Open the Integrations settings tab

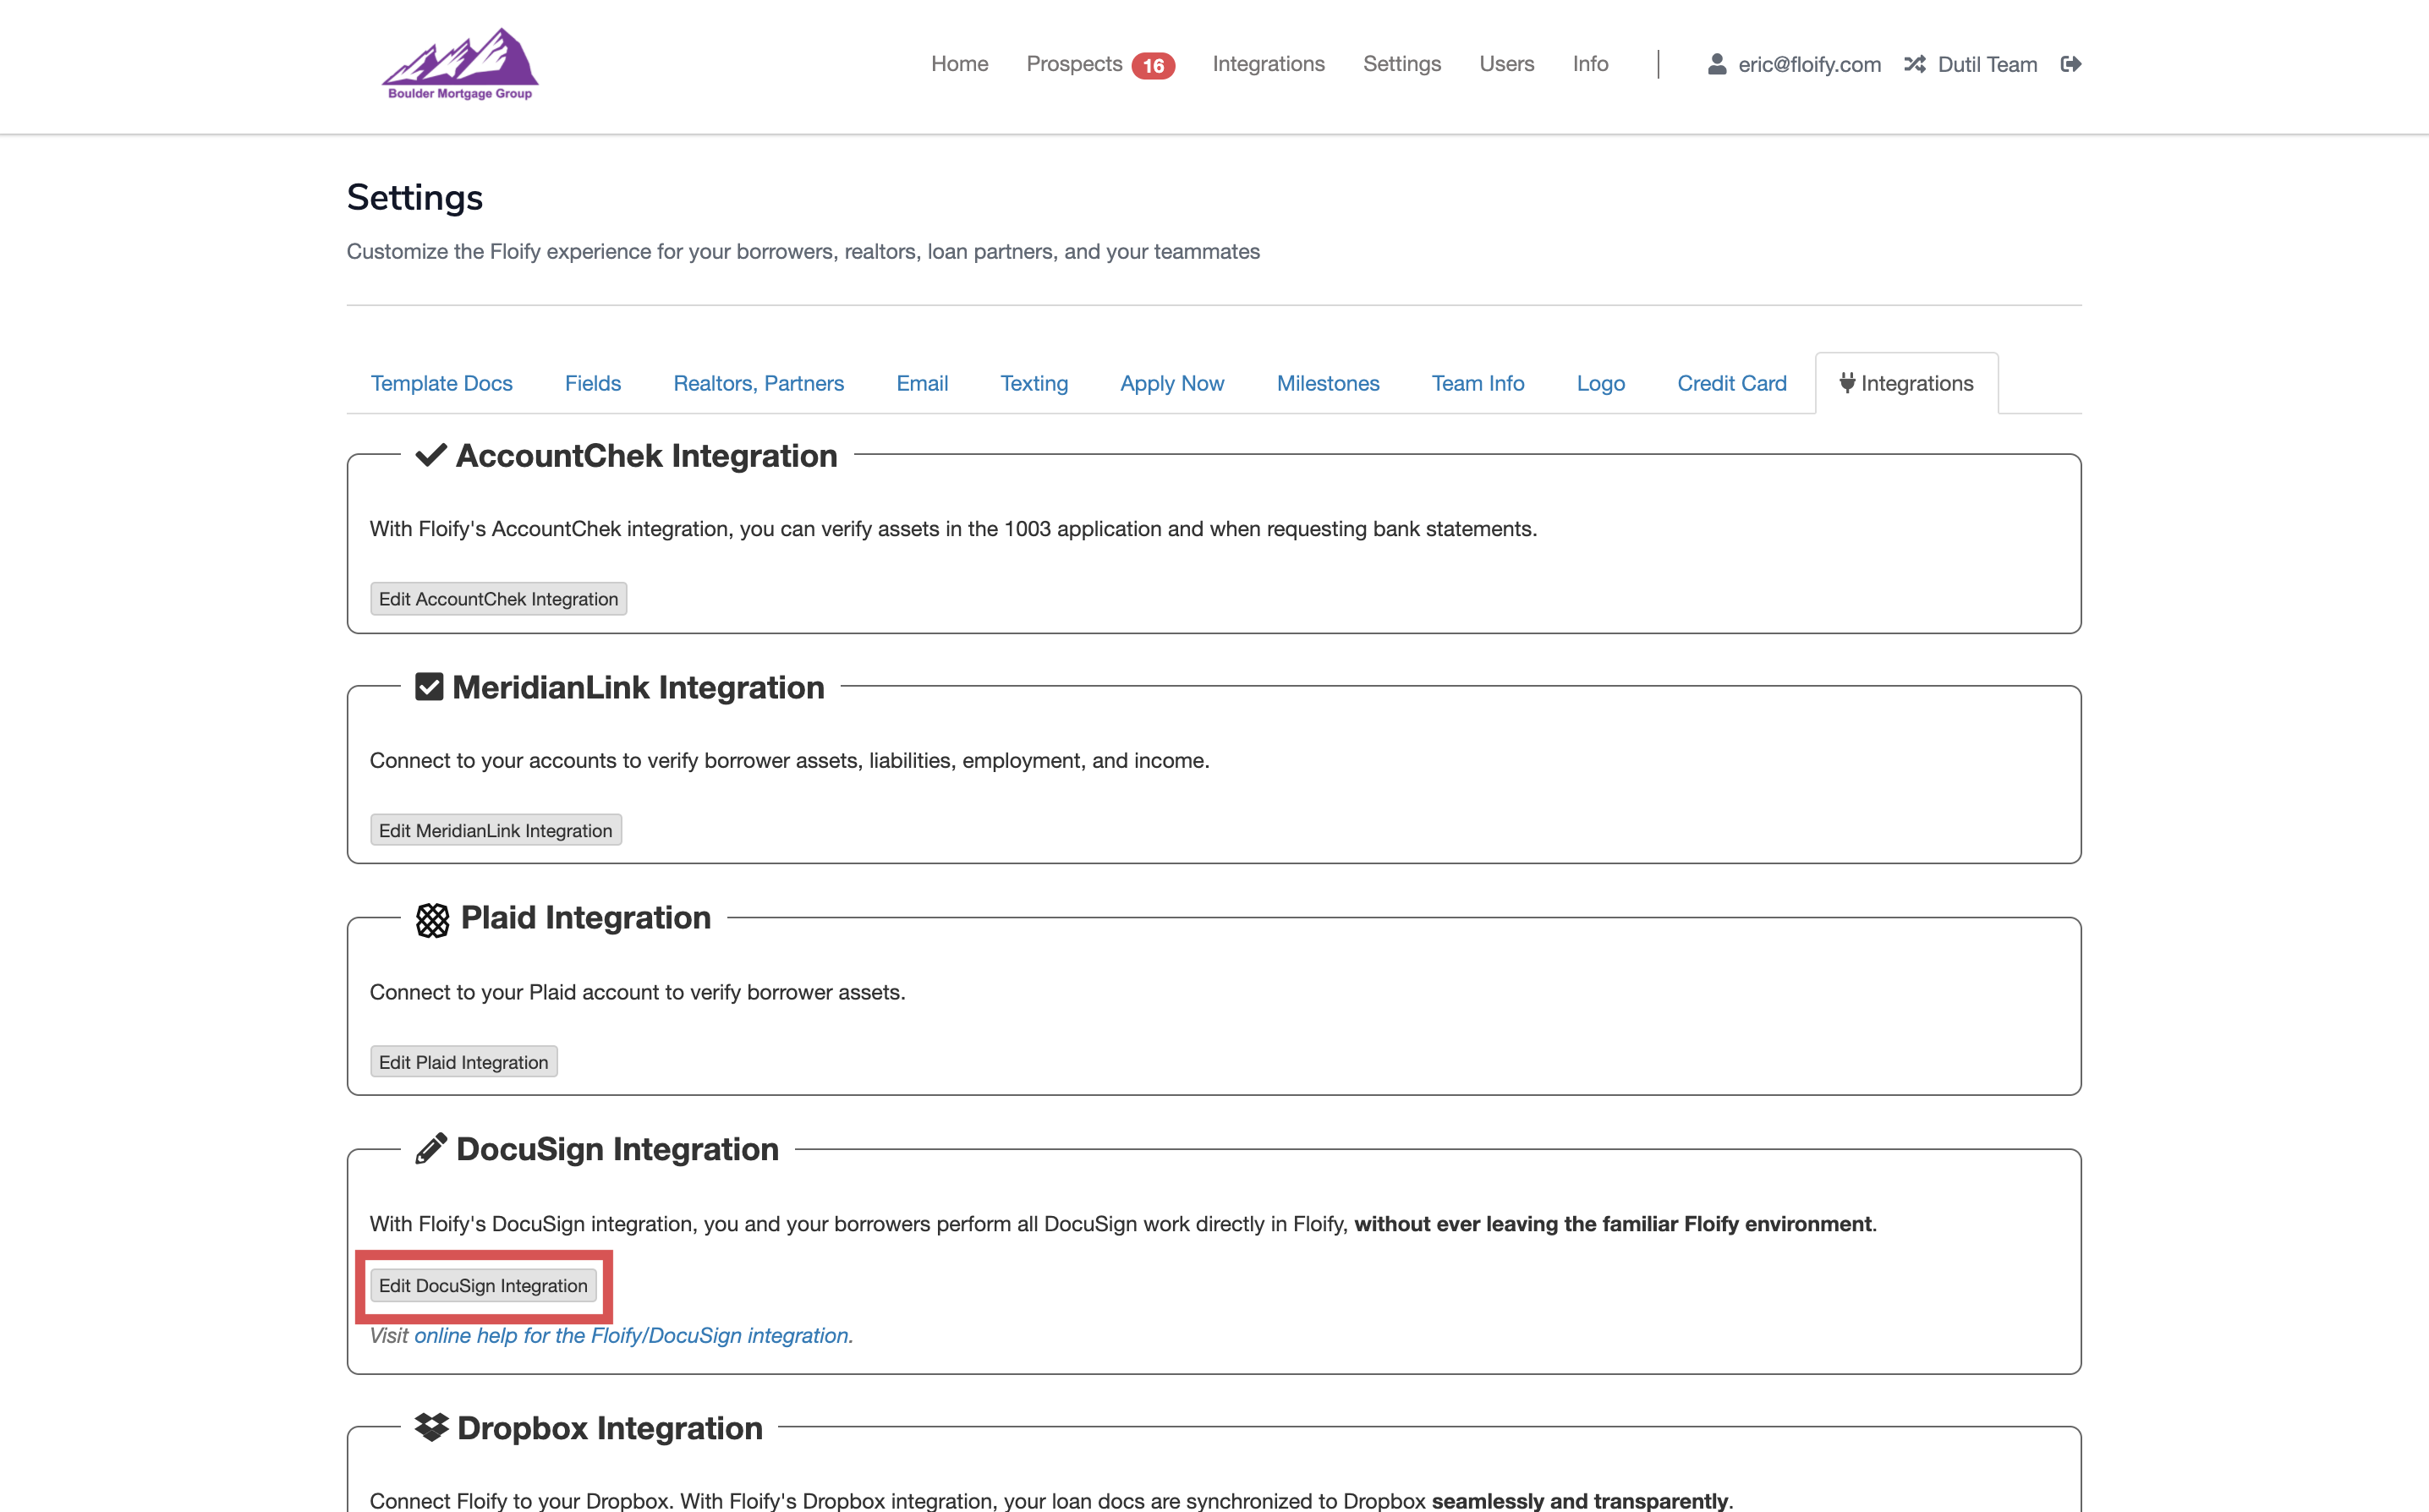tap(1906, 383)
